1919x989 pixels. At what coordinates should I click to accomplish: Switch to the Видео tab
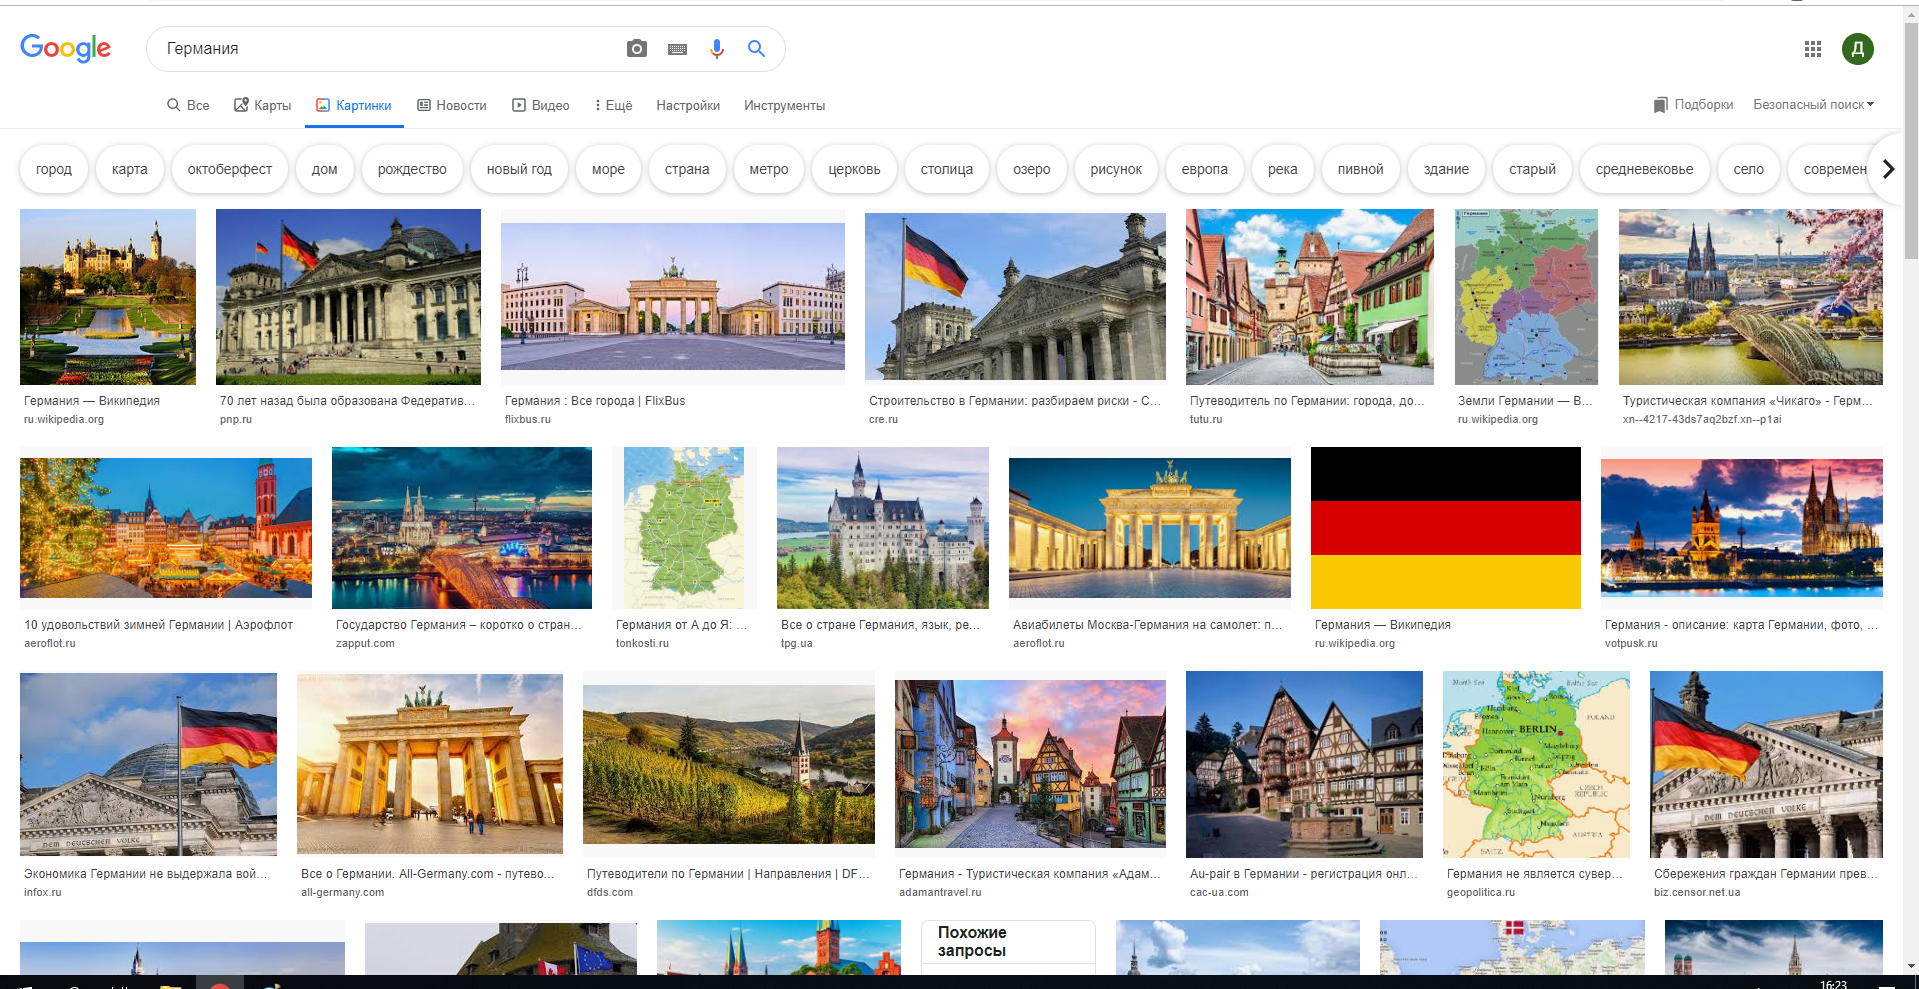(540, 105)
